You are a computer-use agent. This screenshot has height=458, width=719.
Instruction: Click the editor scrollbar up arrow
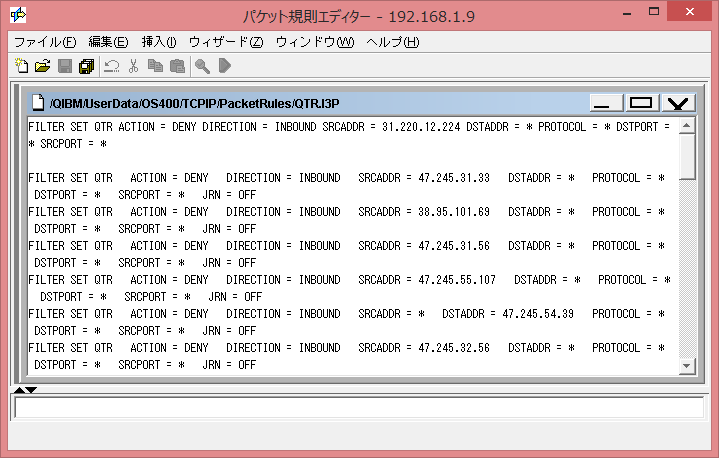[x=687, y=126]
